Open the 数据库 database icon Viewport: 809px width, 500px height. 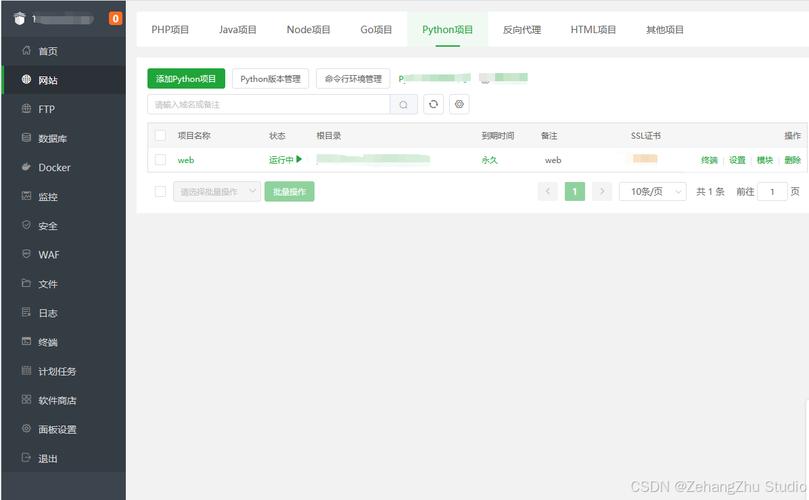26,138
